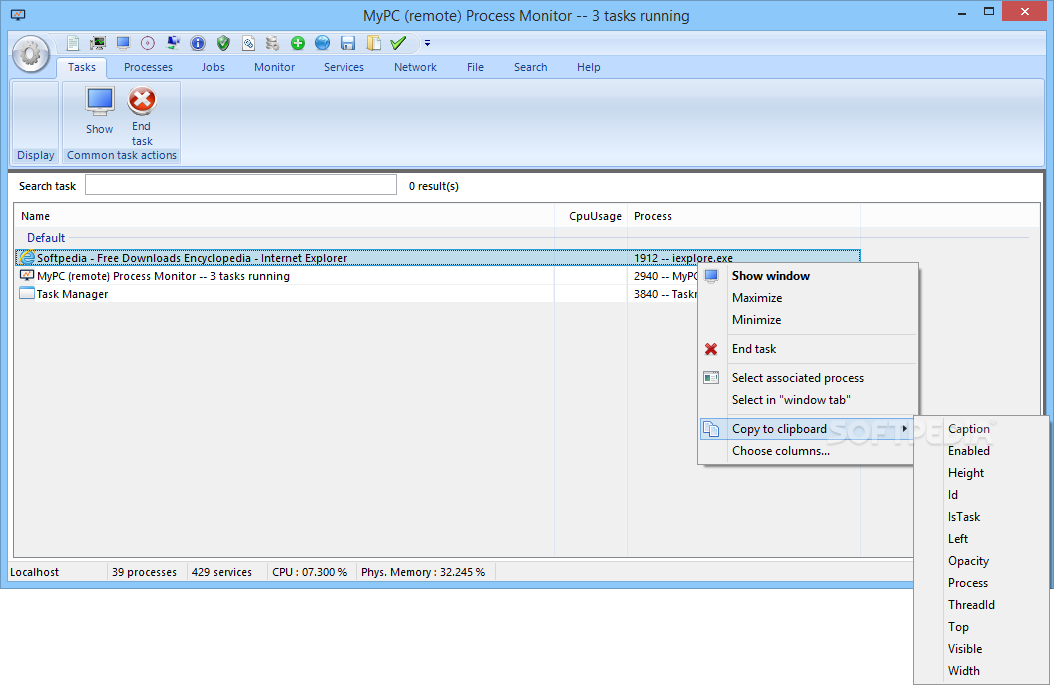Image resolution: width=1054 pixels, height=685 pixels.
Task: Copy Process value from submenu
Action: [x=981, y=583]
